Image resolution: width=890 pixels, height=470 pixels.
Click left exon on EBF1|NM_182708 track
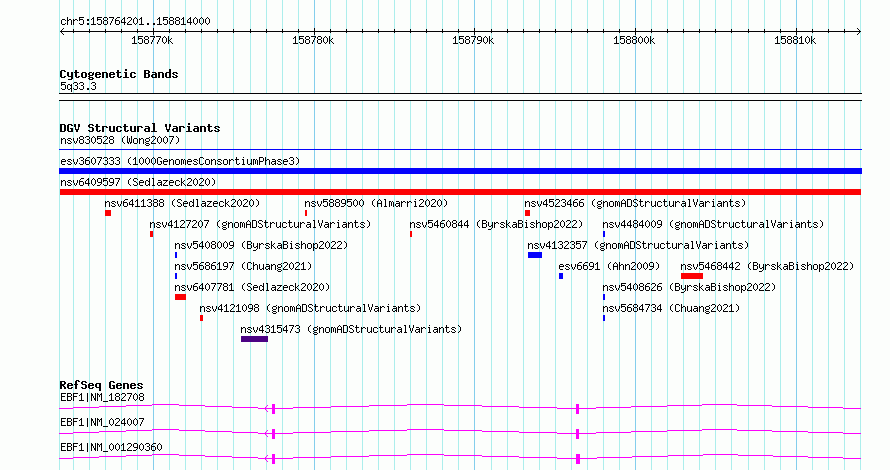click(274, 409)
